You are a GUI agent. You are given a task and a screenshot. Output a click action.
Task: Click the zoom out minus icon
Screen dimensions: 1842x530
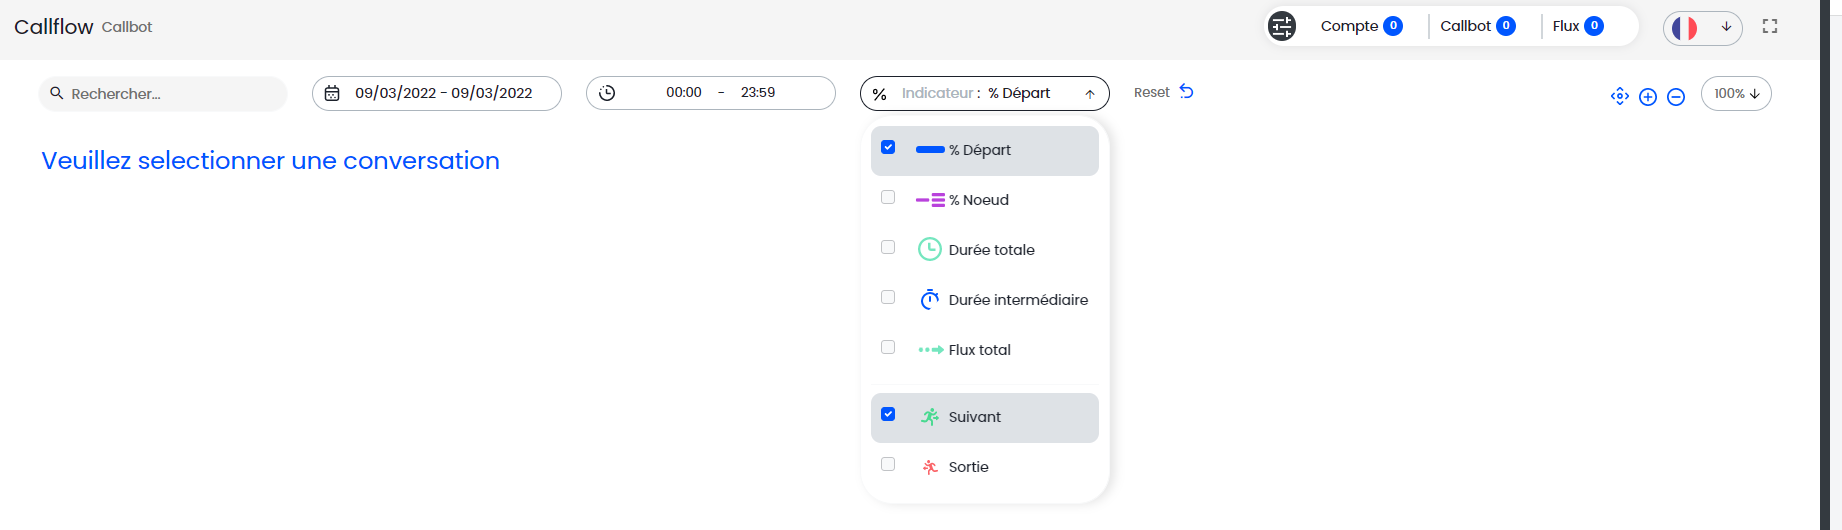(1676, 96)
